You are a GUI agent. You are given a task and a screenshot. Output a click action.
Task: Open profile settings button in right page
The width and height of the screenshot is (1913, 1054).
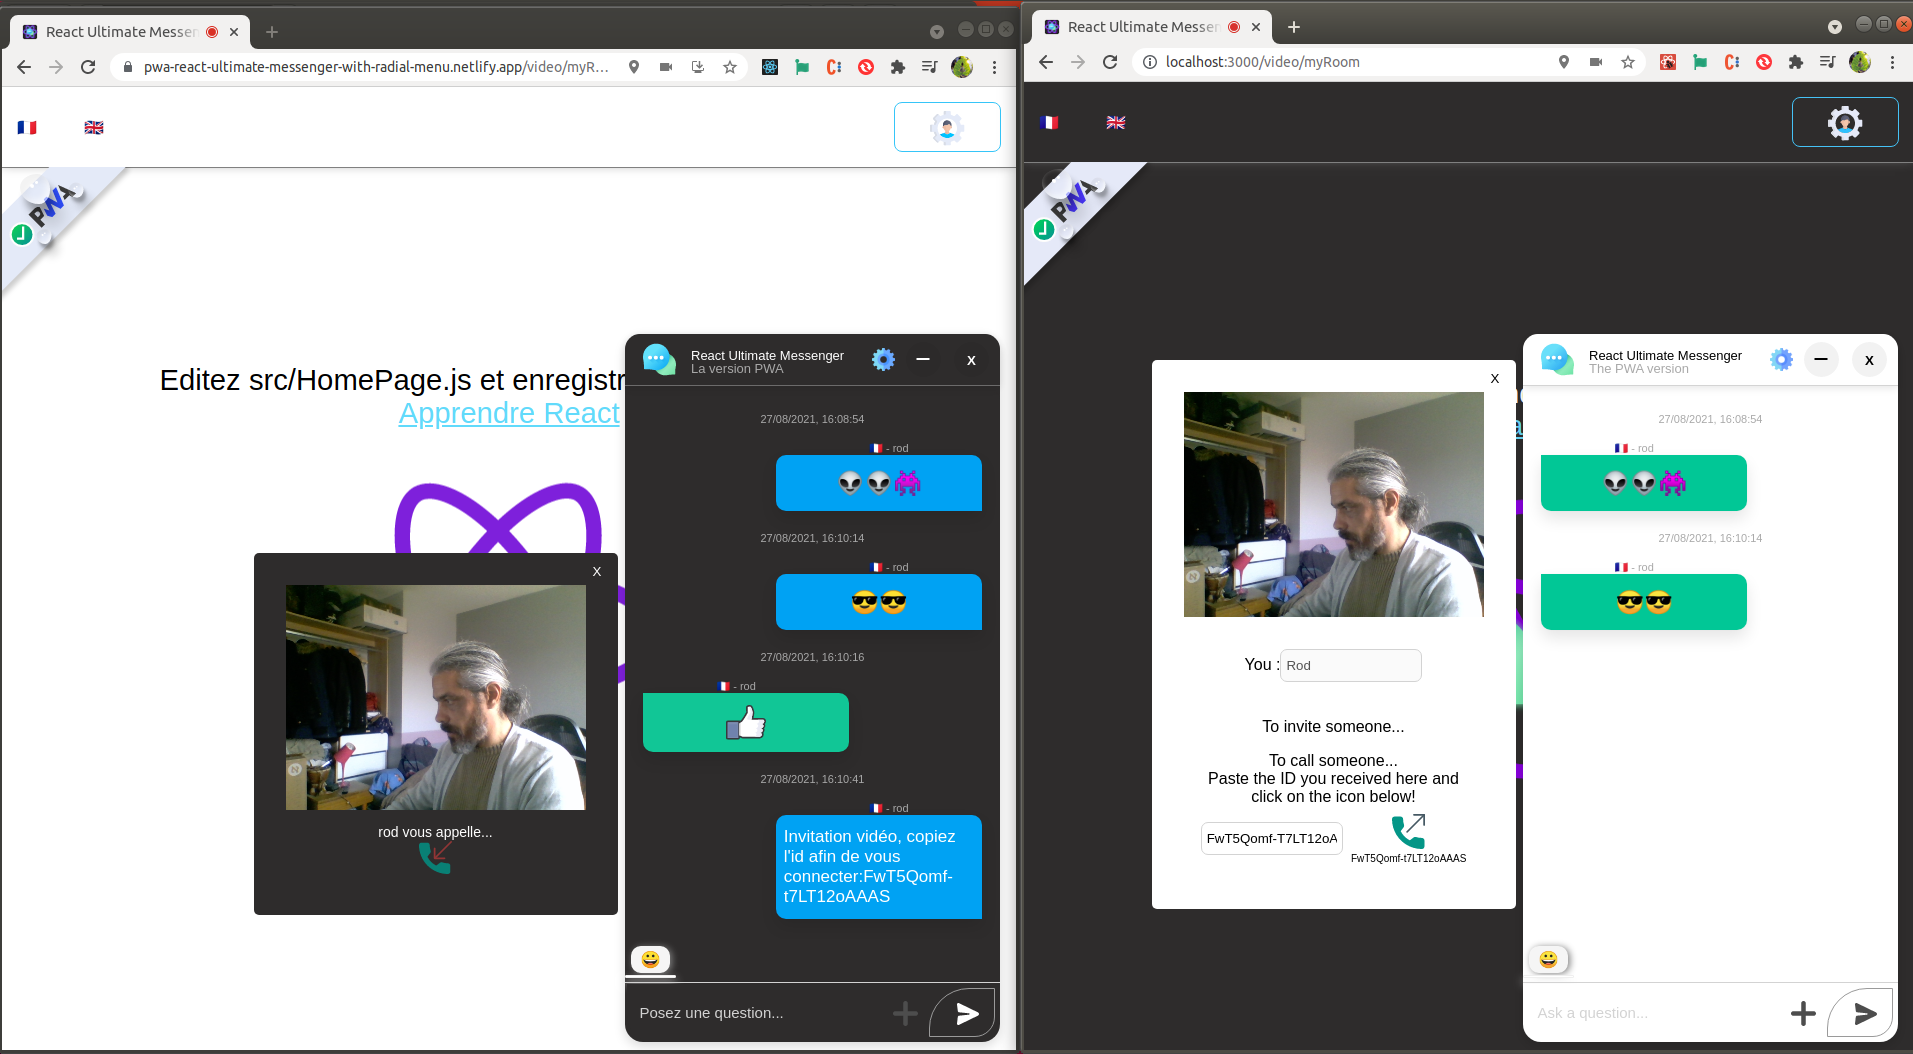[x=1844, y=122]
